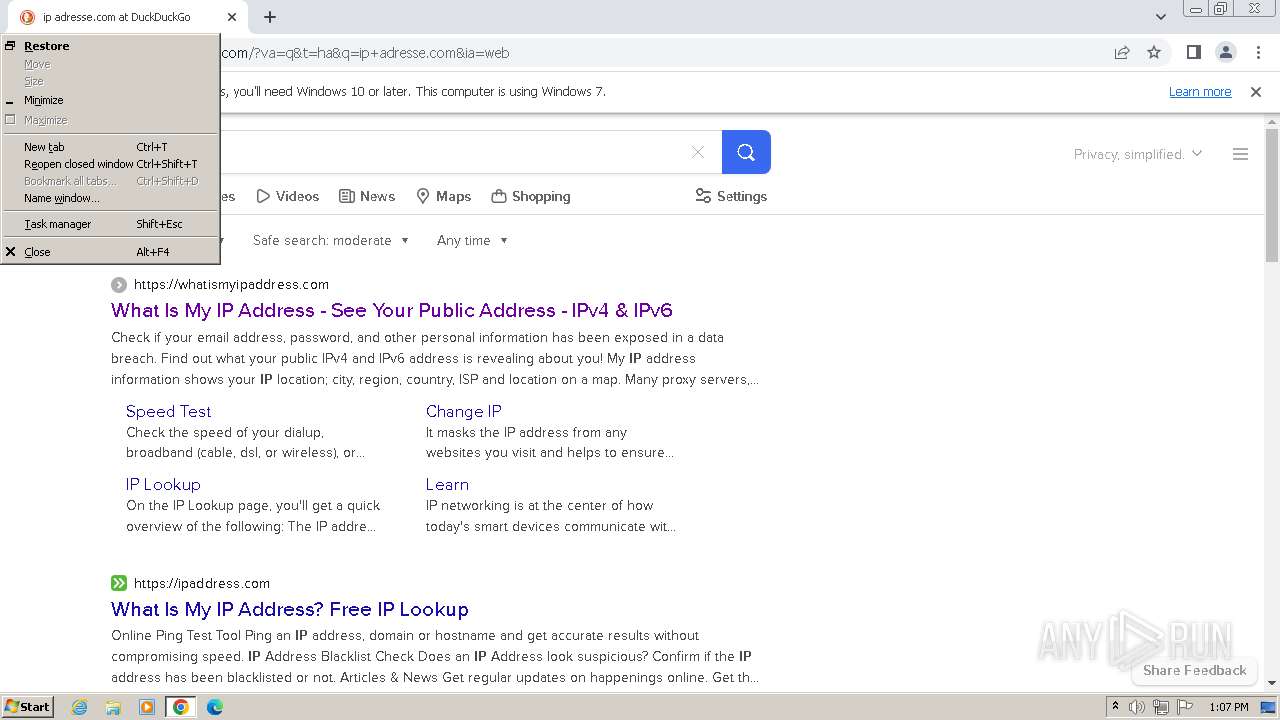Viewport: 1280px width, 720px height.
Task: Open the Learn sublink
Action: tap(447, 484)
